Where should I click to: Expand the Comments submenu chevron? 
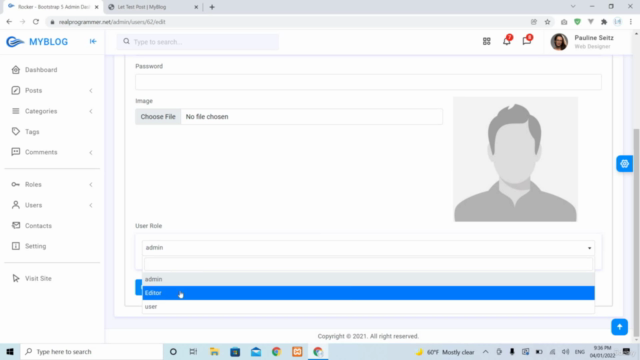(91, 152)
